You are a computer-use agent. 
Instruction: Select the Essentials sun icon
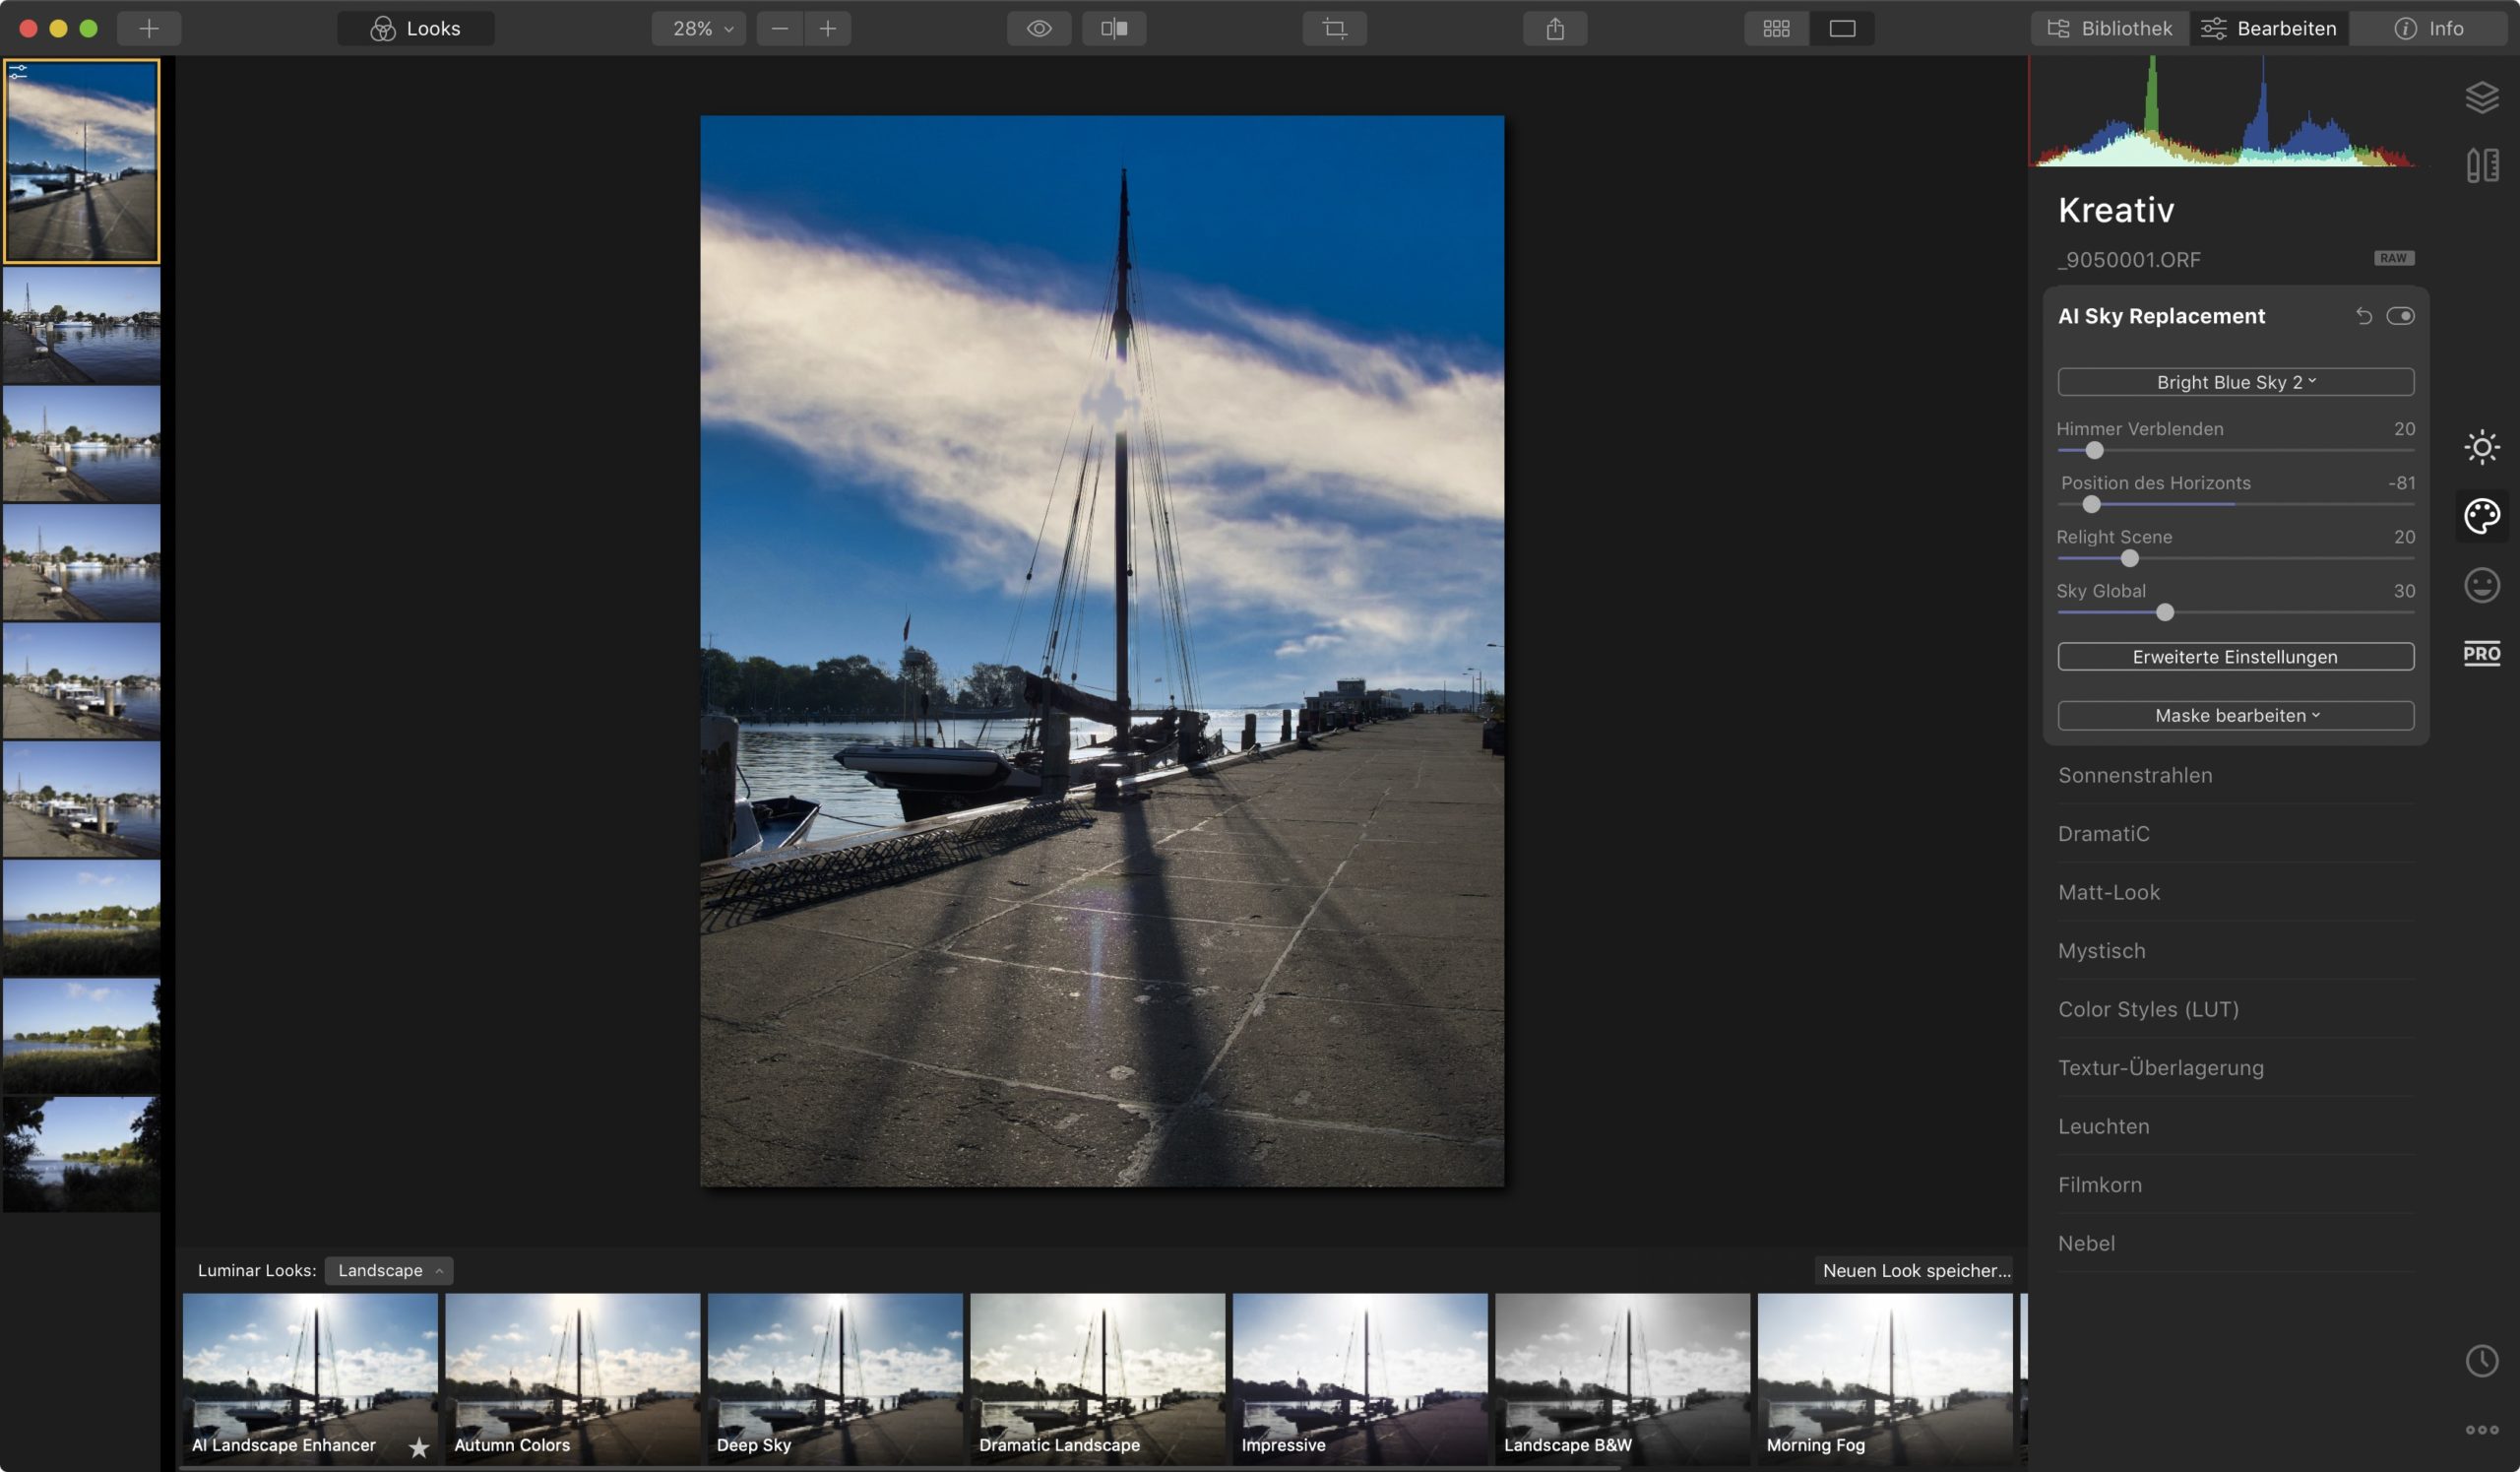pos(2482,447)
